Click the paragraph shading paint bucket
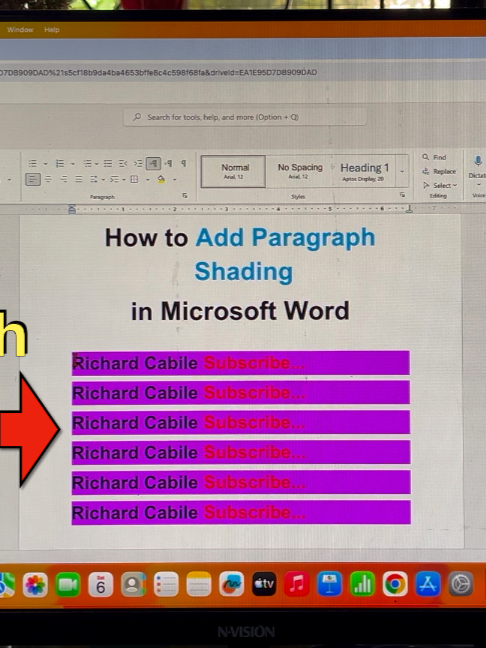Screen dimensions: 486x648 tap(161, 179)
